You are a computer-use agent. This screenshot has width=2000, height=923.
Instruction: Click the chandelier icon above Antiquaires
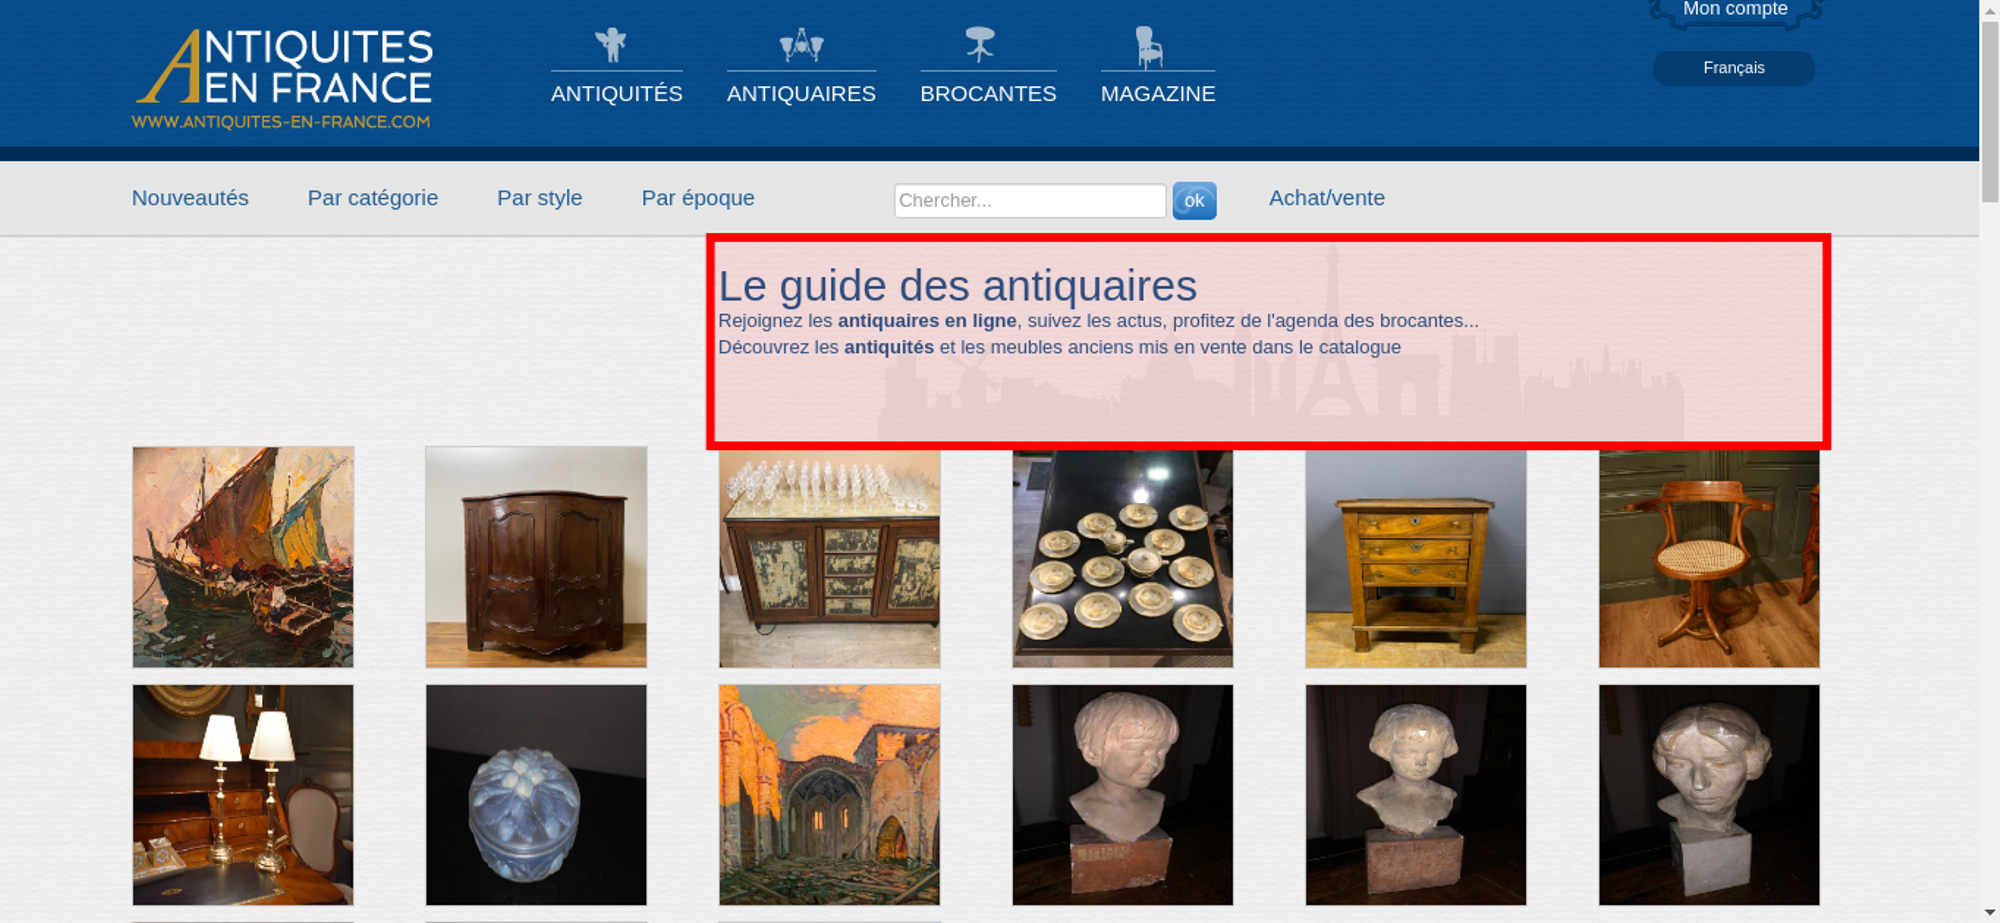click(801, 45)
